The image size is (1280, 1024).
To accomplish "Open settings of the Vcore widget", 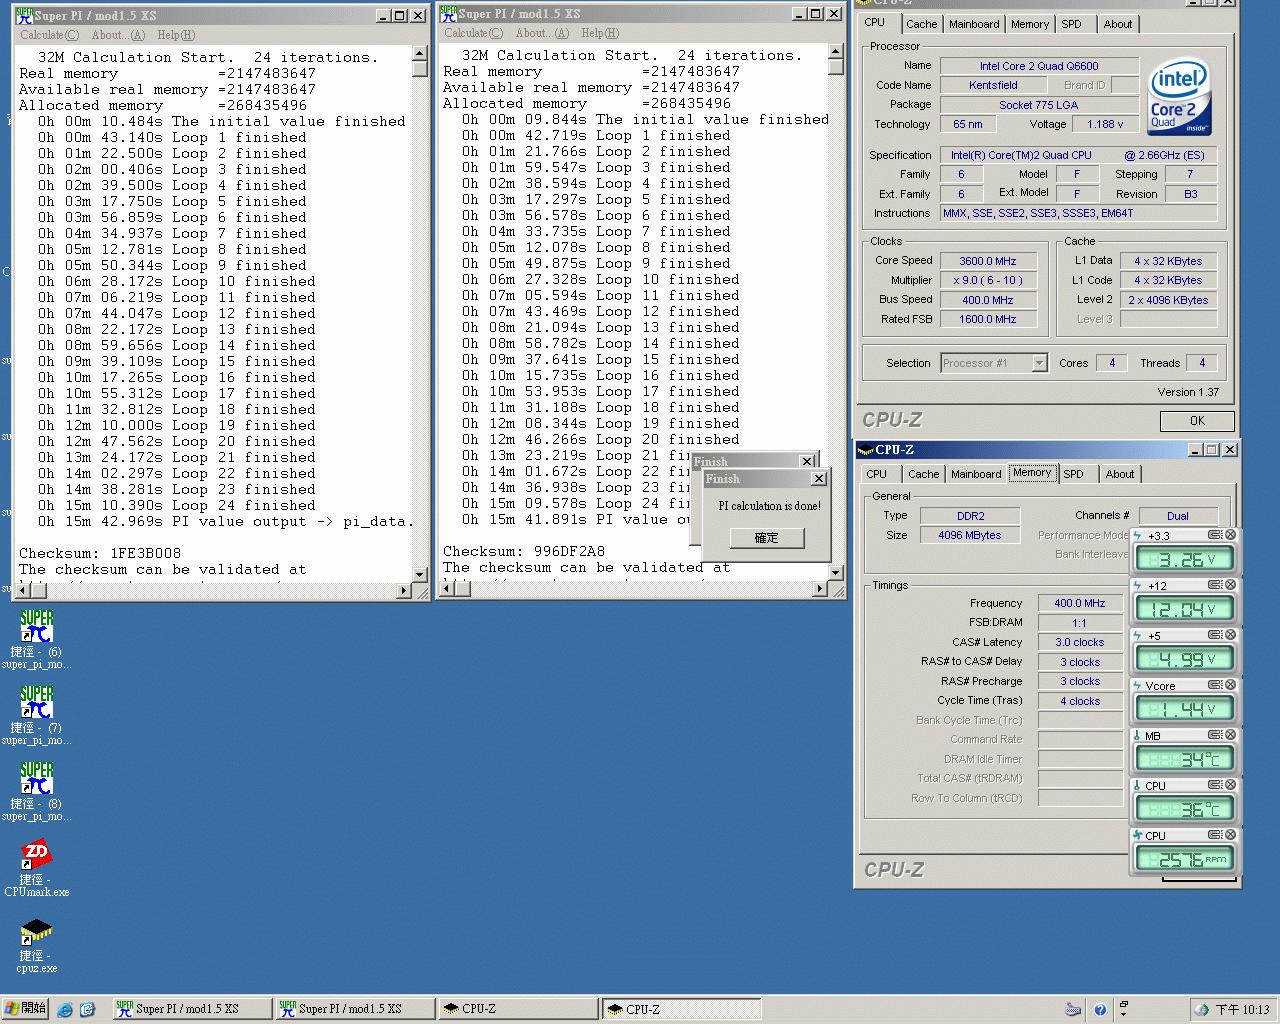I will point(1215,685).
